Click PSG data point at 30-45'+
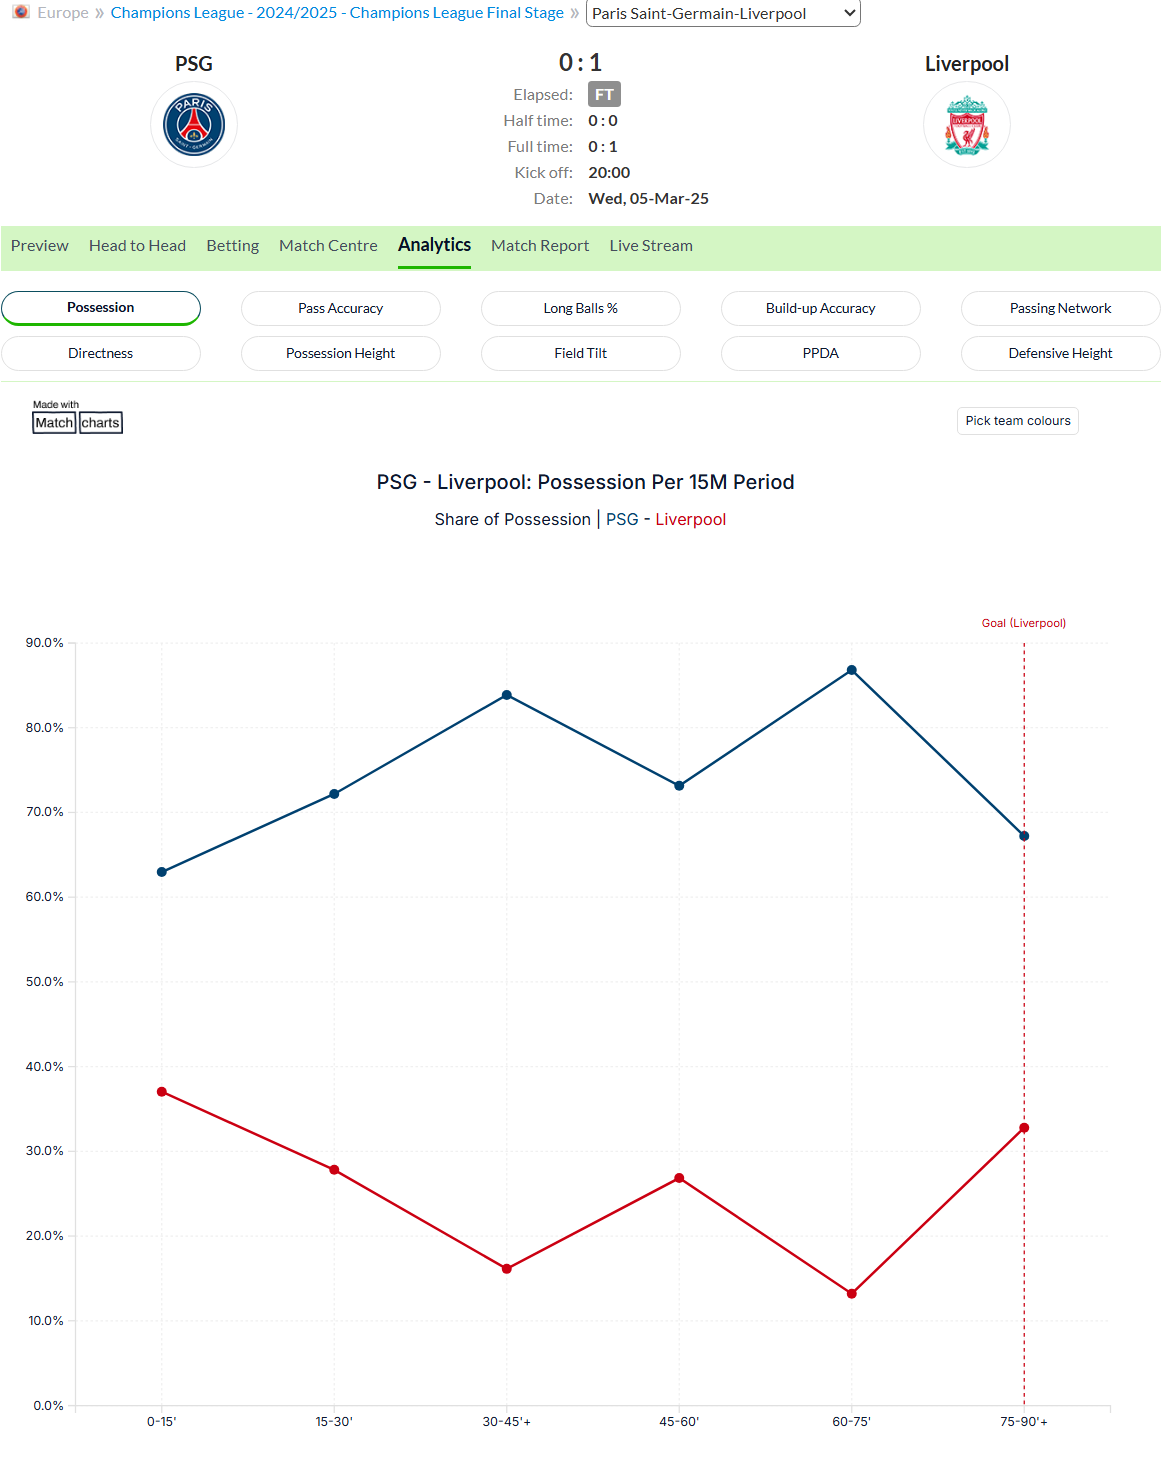1162x1467 pixels. (x=507, y=695)
